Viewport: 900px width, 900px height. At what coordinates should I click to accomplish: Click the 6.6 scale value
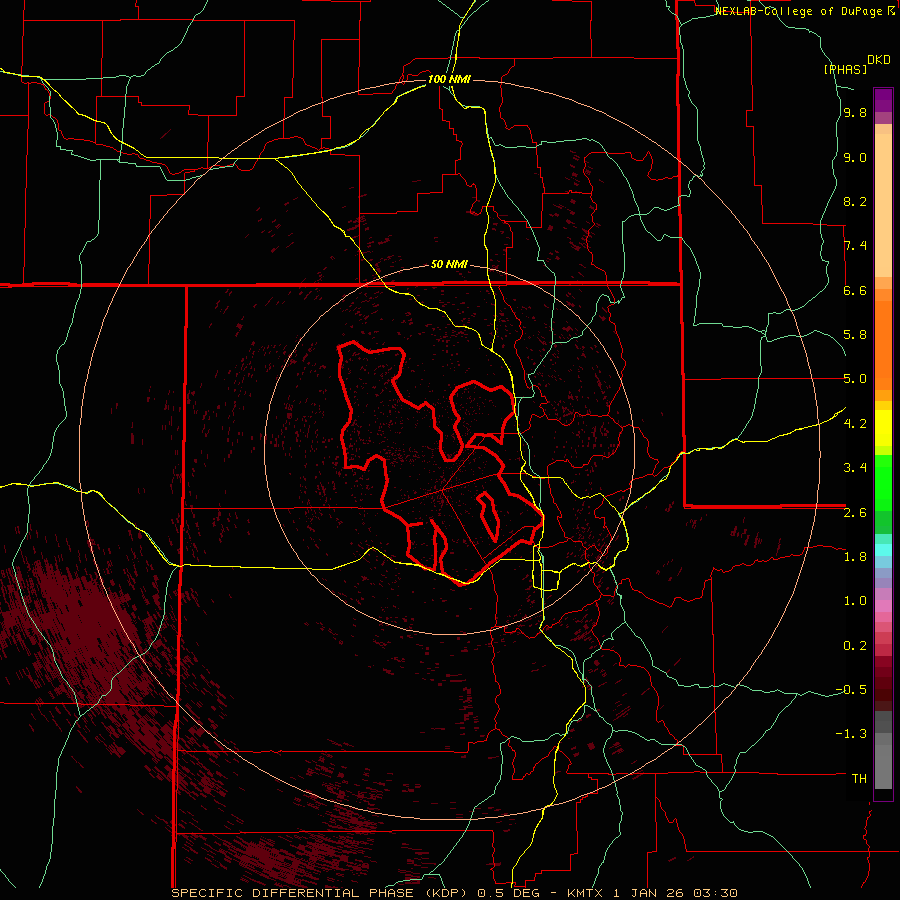tap(855, 290)
